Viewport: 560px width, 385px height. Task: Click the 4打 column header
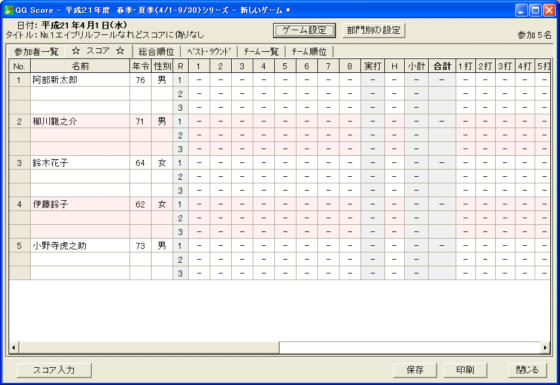point(525,66)
